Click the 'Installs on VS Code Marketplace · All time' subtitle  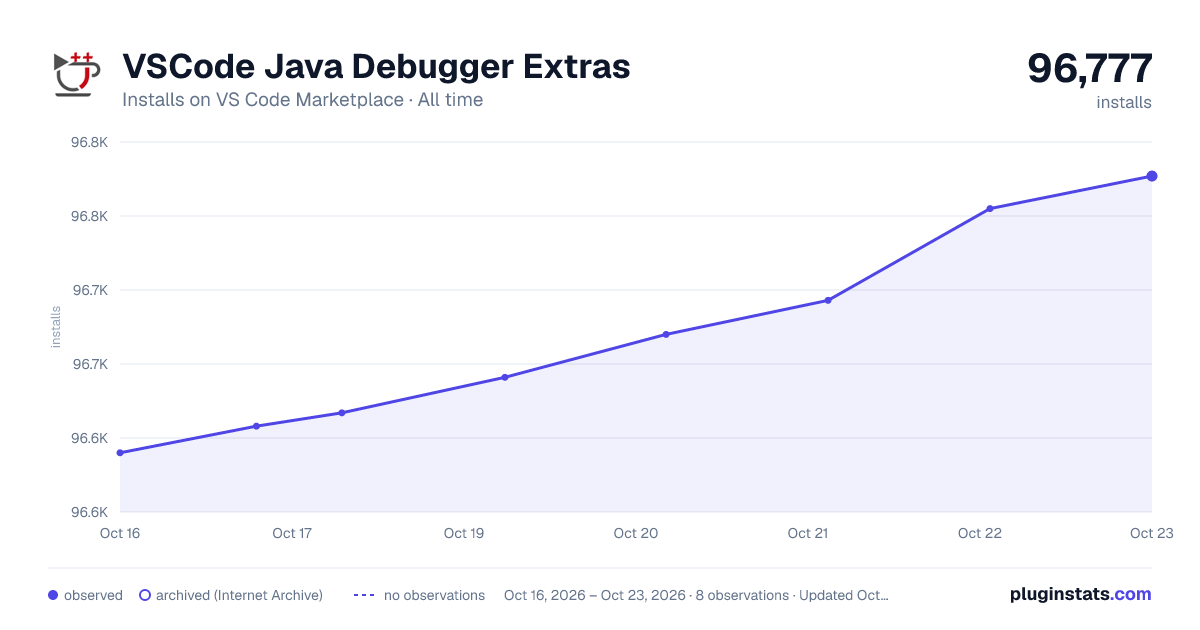pyautogui.click(x=302, y=100)
